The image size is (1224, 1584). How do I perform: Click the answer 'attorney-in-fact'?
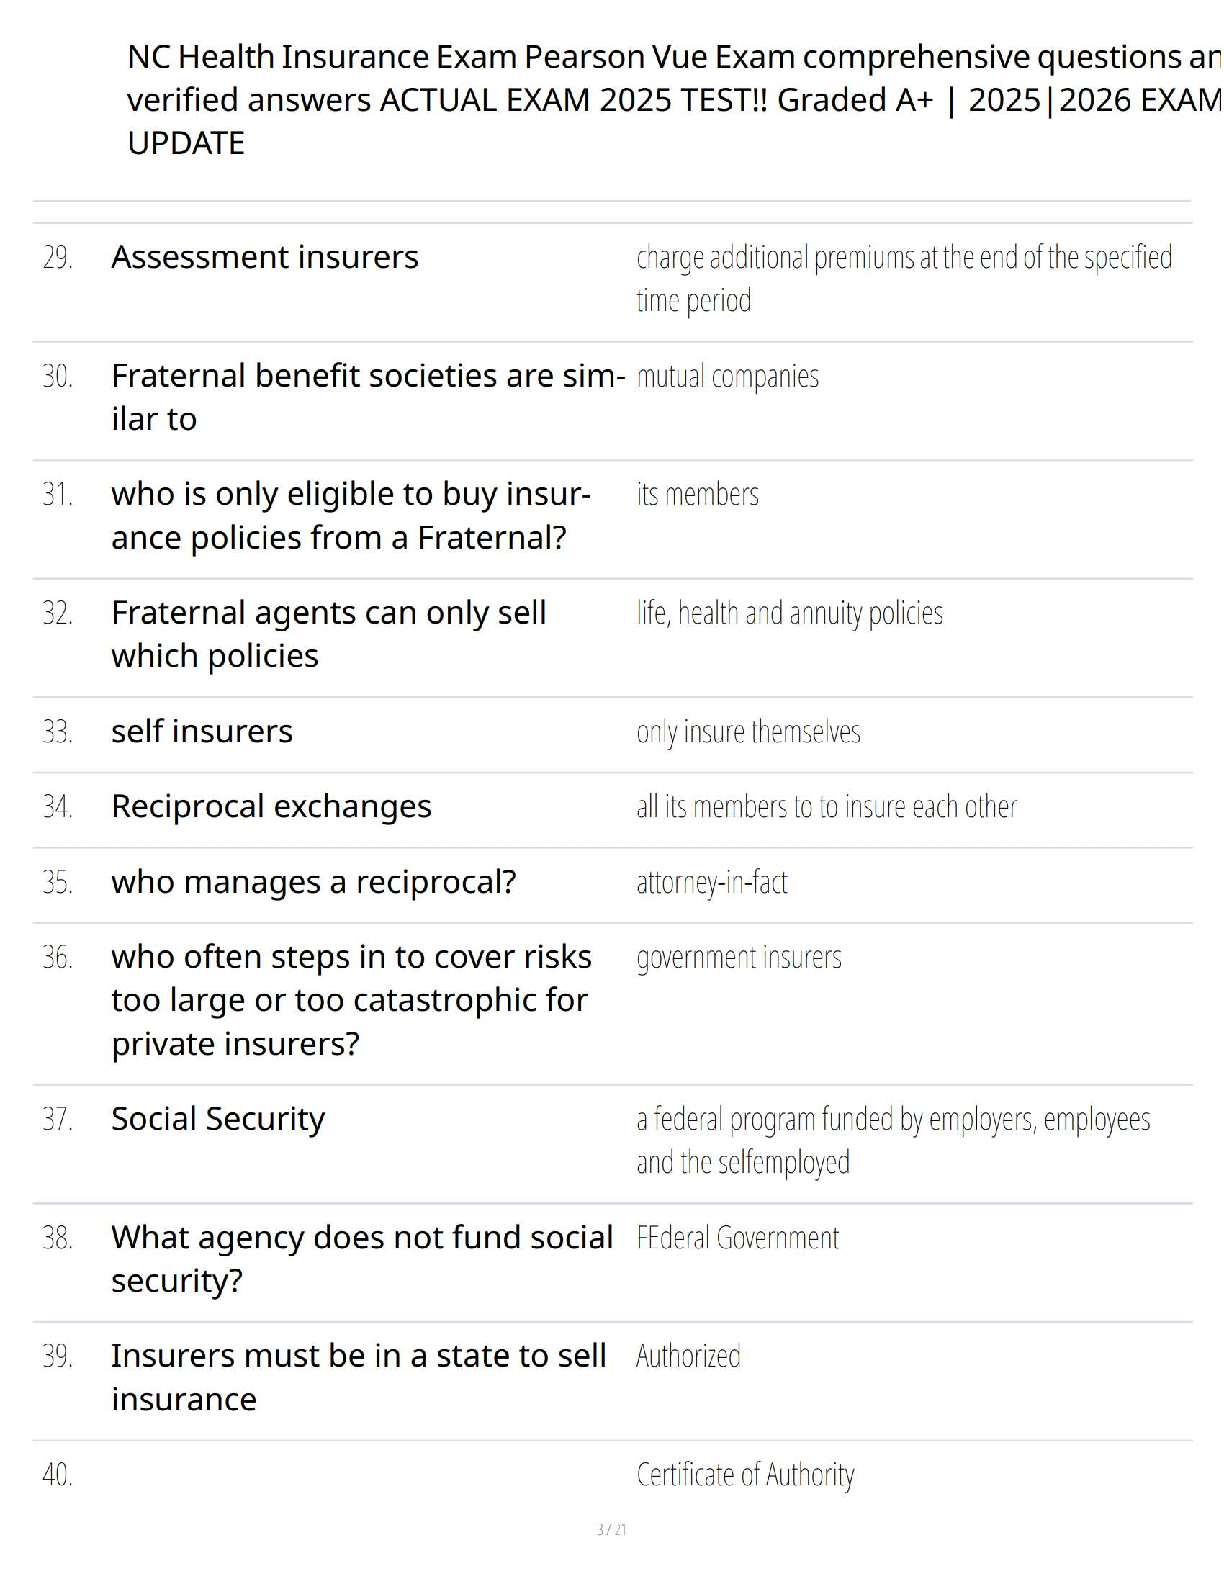[x=711, y=882]
